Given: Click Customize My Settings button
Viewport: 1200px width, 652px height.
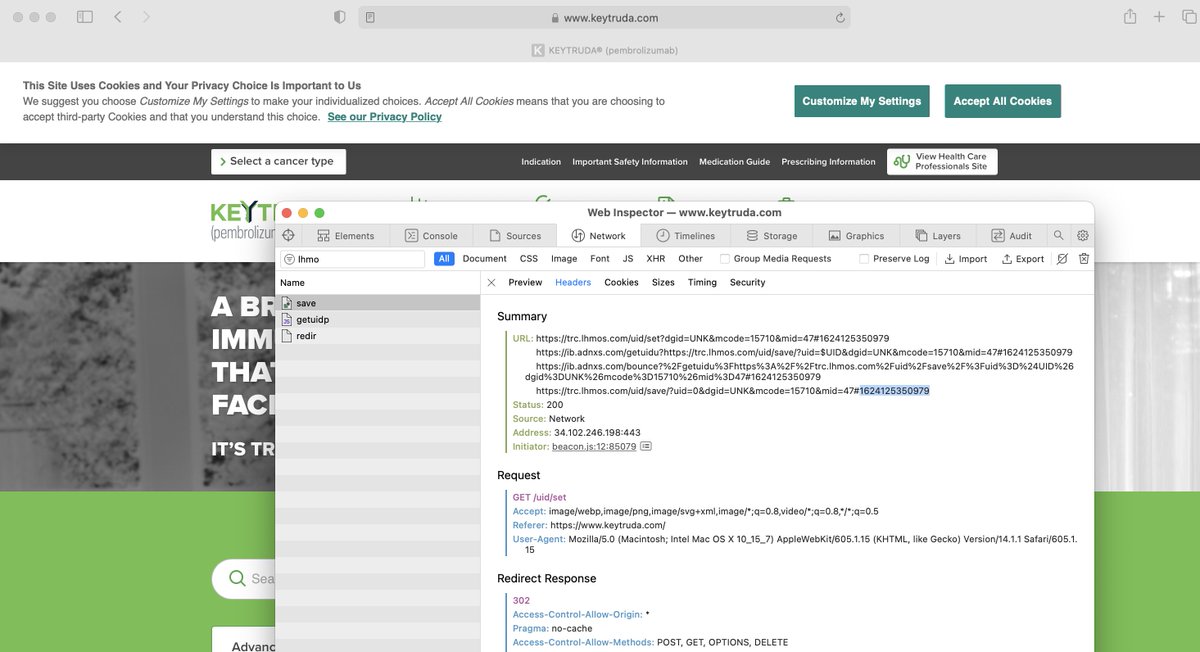Looking at the screenshot, I should coord(862,101).
